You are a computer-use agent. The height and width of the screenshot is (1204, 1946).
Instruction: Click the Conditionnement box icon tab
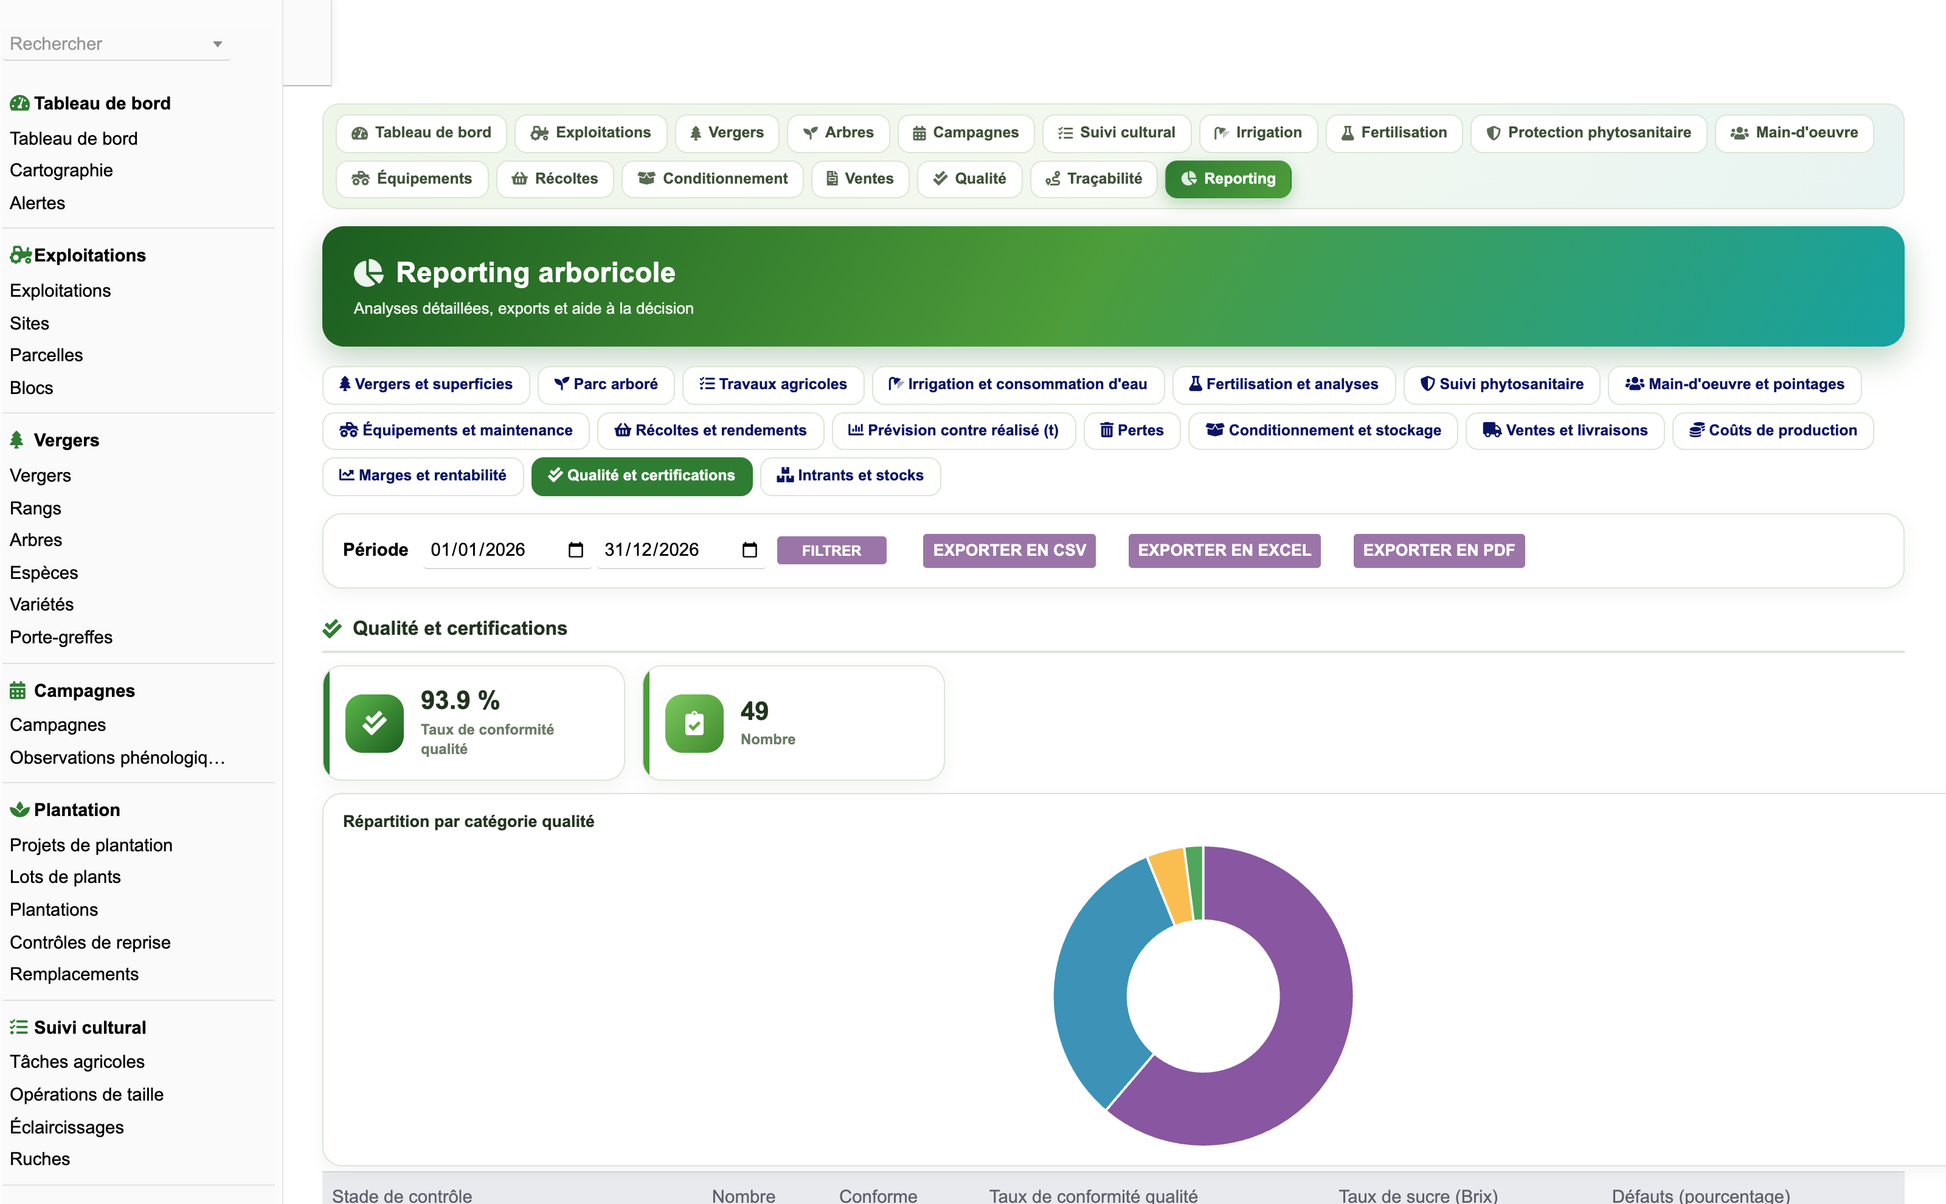click(646, 179)
